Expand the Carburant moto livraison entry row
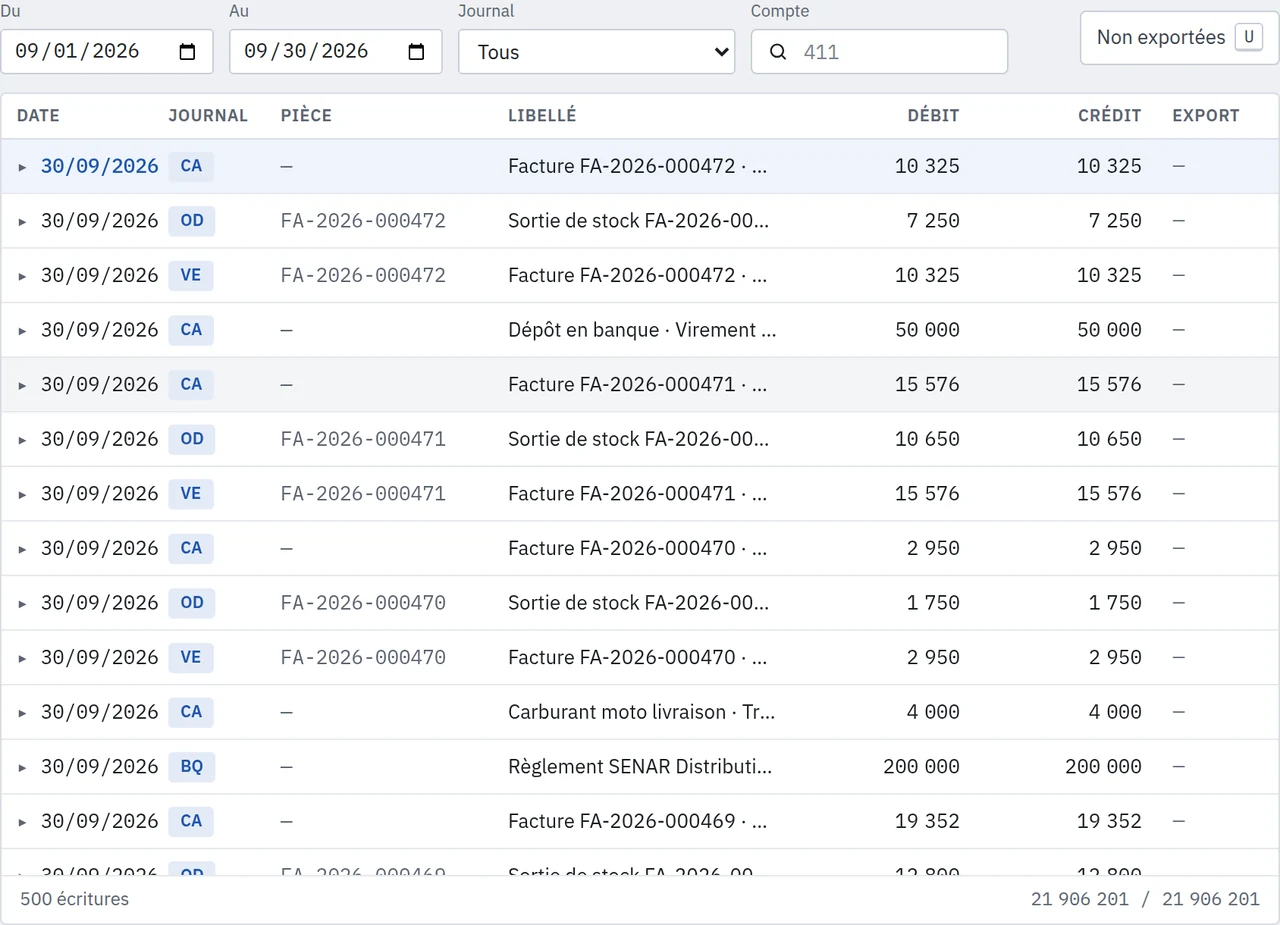 tap(23, 712)
